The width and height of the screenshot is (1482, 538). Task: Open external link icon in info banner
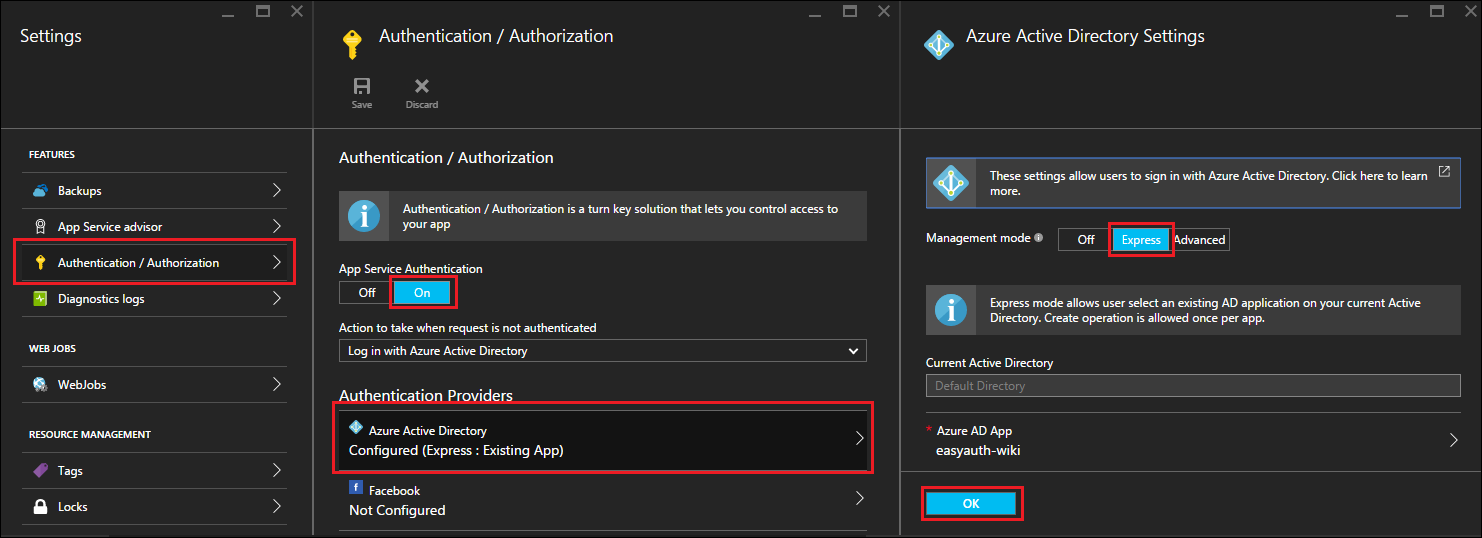pyautogui.click(x=1444, y=171)
